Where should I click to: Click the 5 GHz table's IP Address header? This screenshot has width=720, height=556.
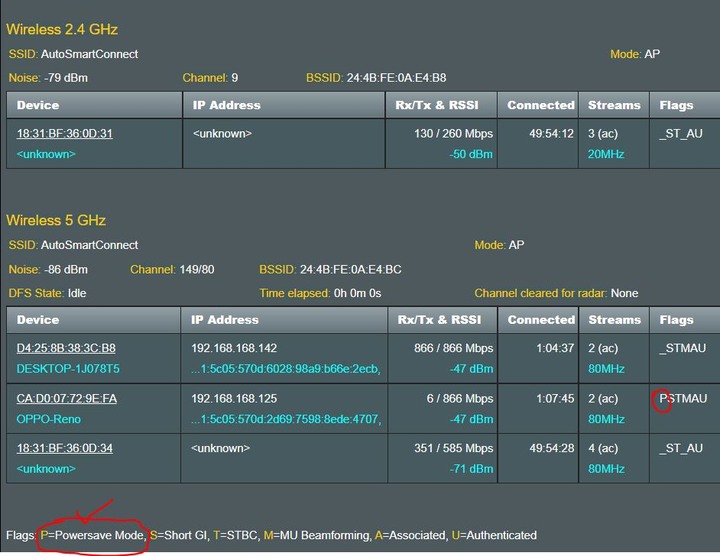[x=284, y=320]
